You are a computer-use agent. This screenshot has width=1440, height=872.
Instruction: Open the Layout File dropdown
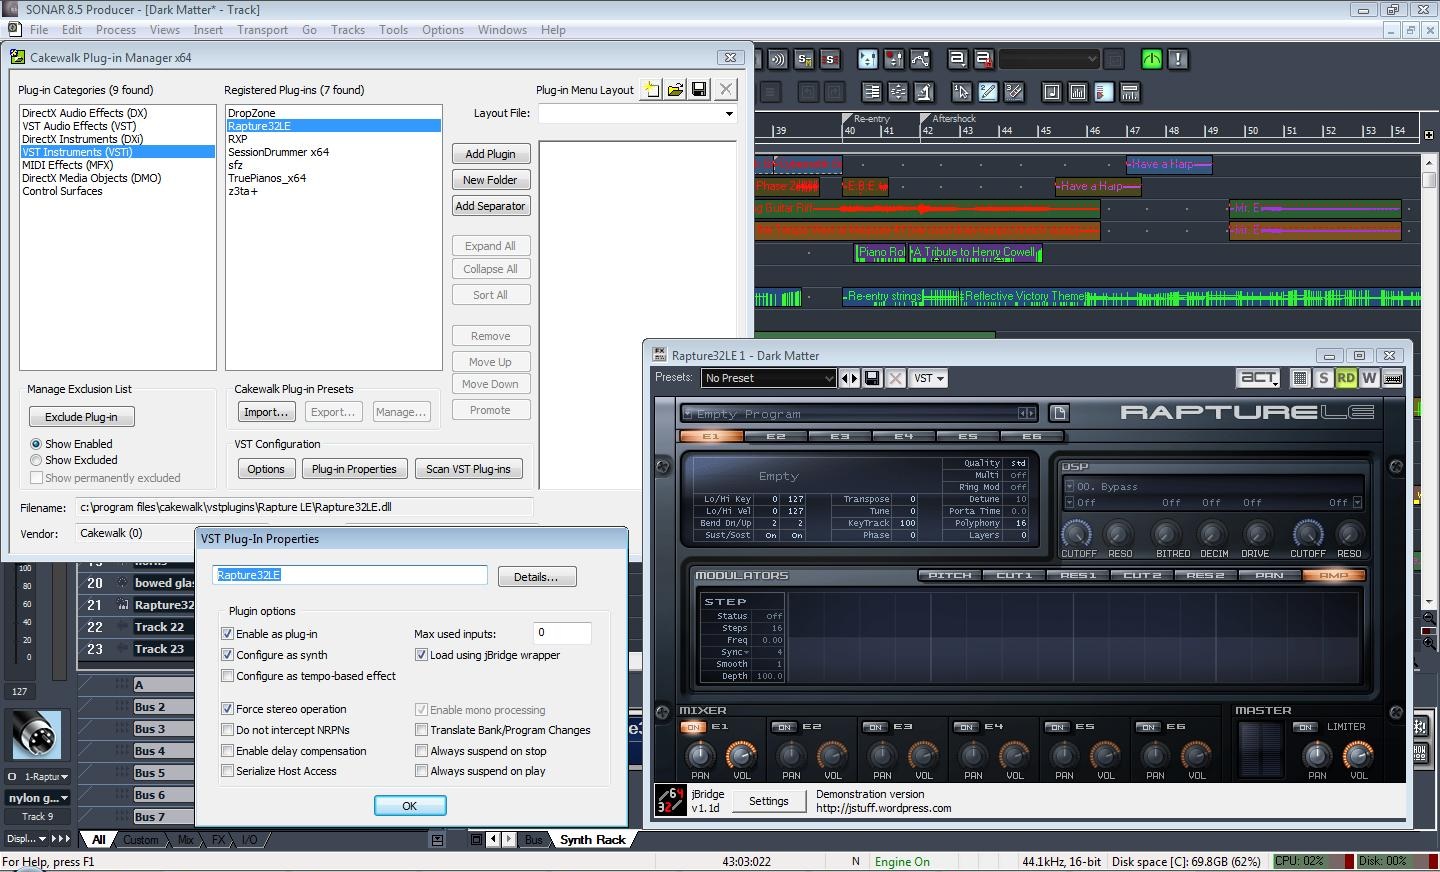[x=729, y=113]
